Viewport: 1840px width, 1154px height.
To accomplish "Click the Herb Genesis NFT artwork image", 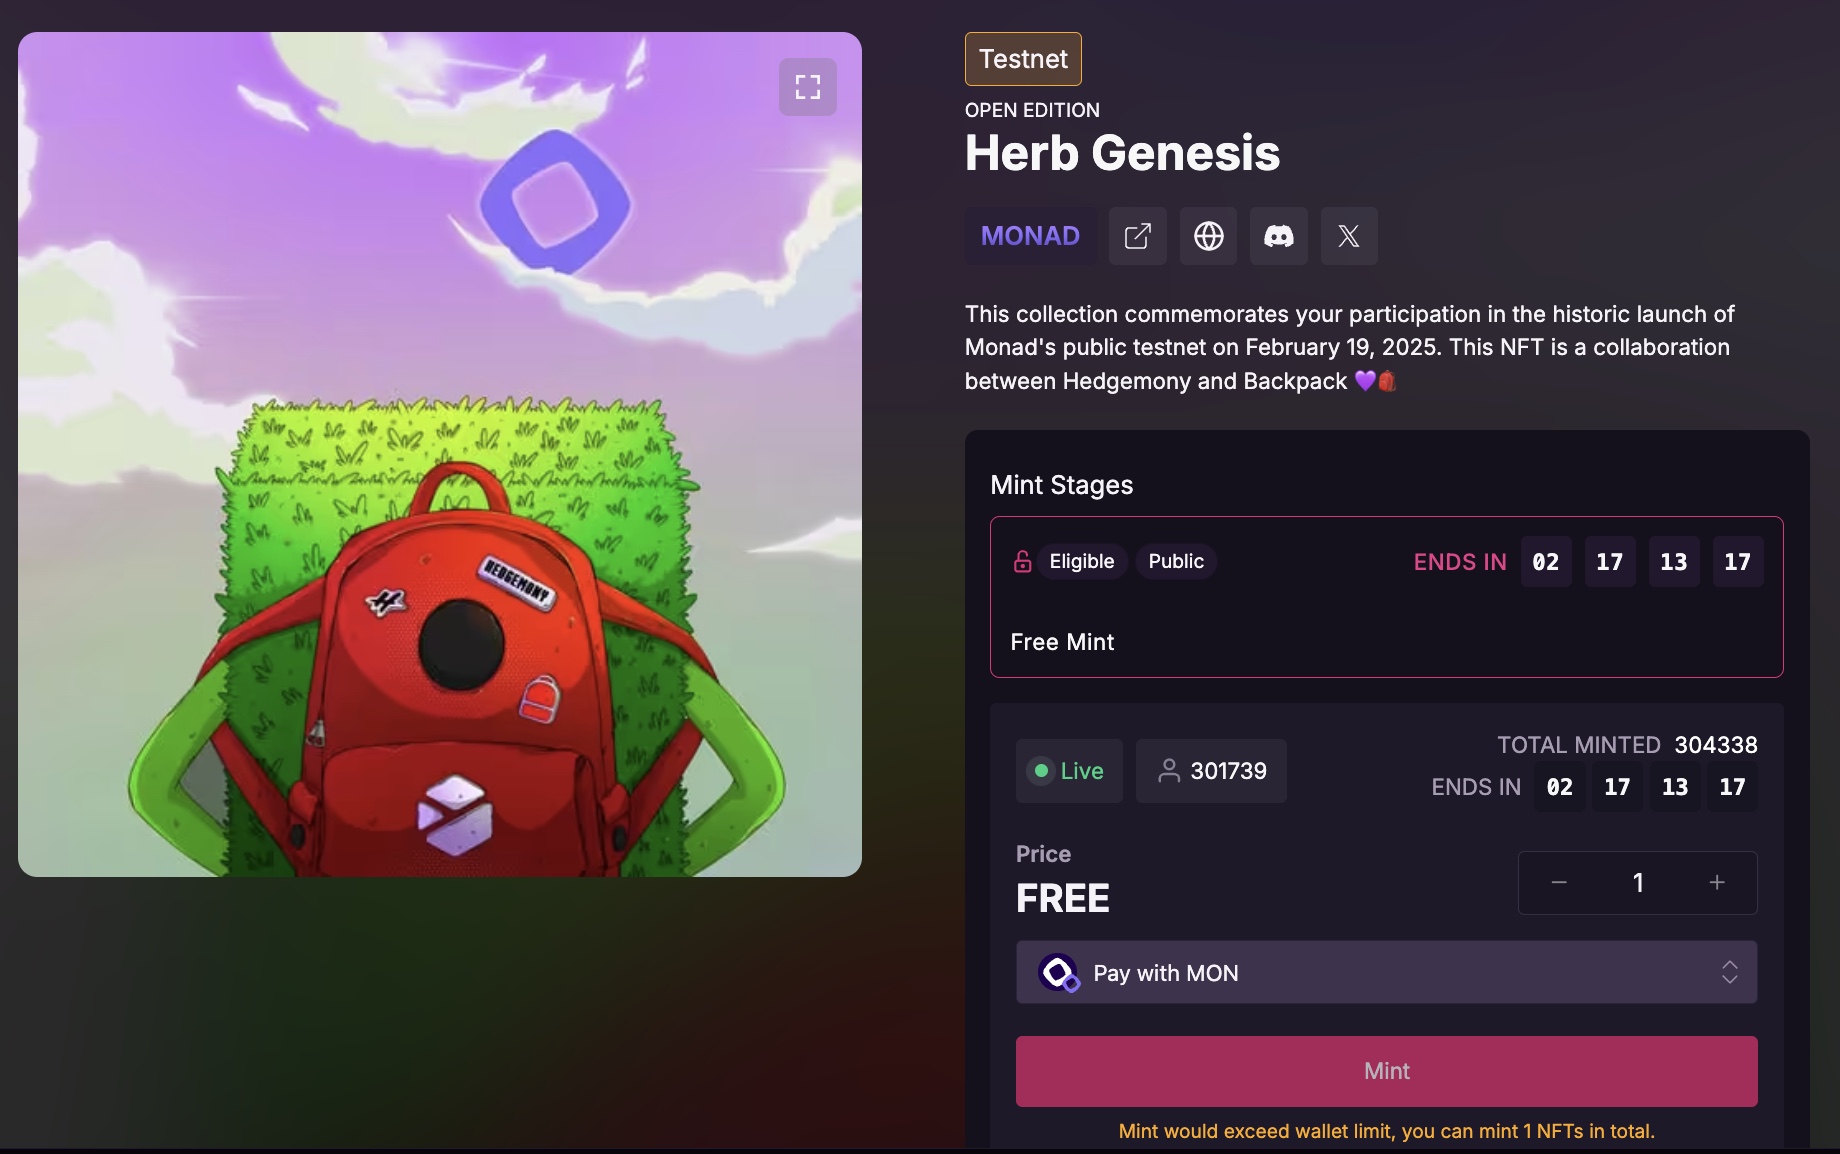I will [440, 455].
